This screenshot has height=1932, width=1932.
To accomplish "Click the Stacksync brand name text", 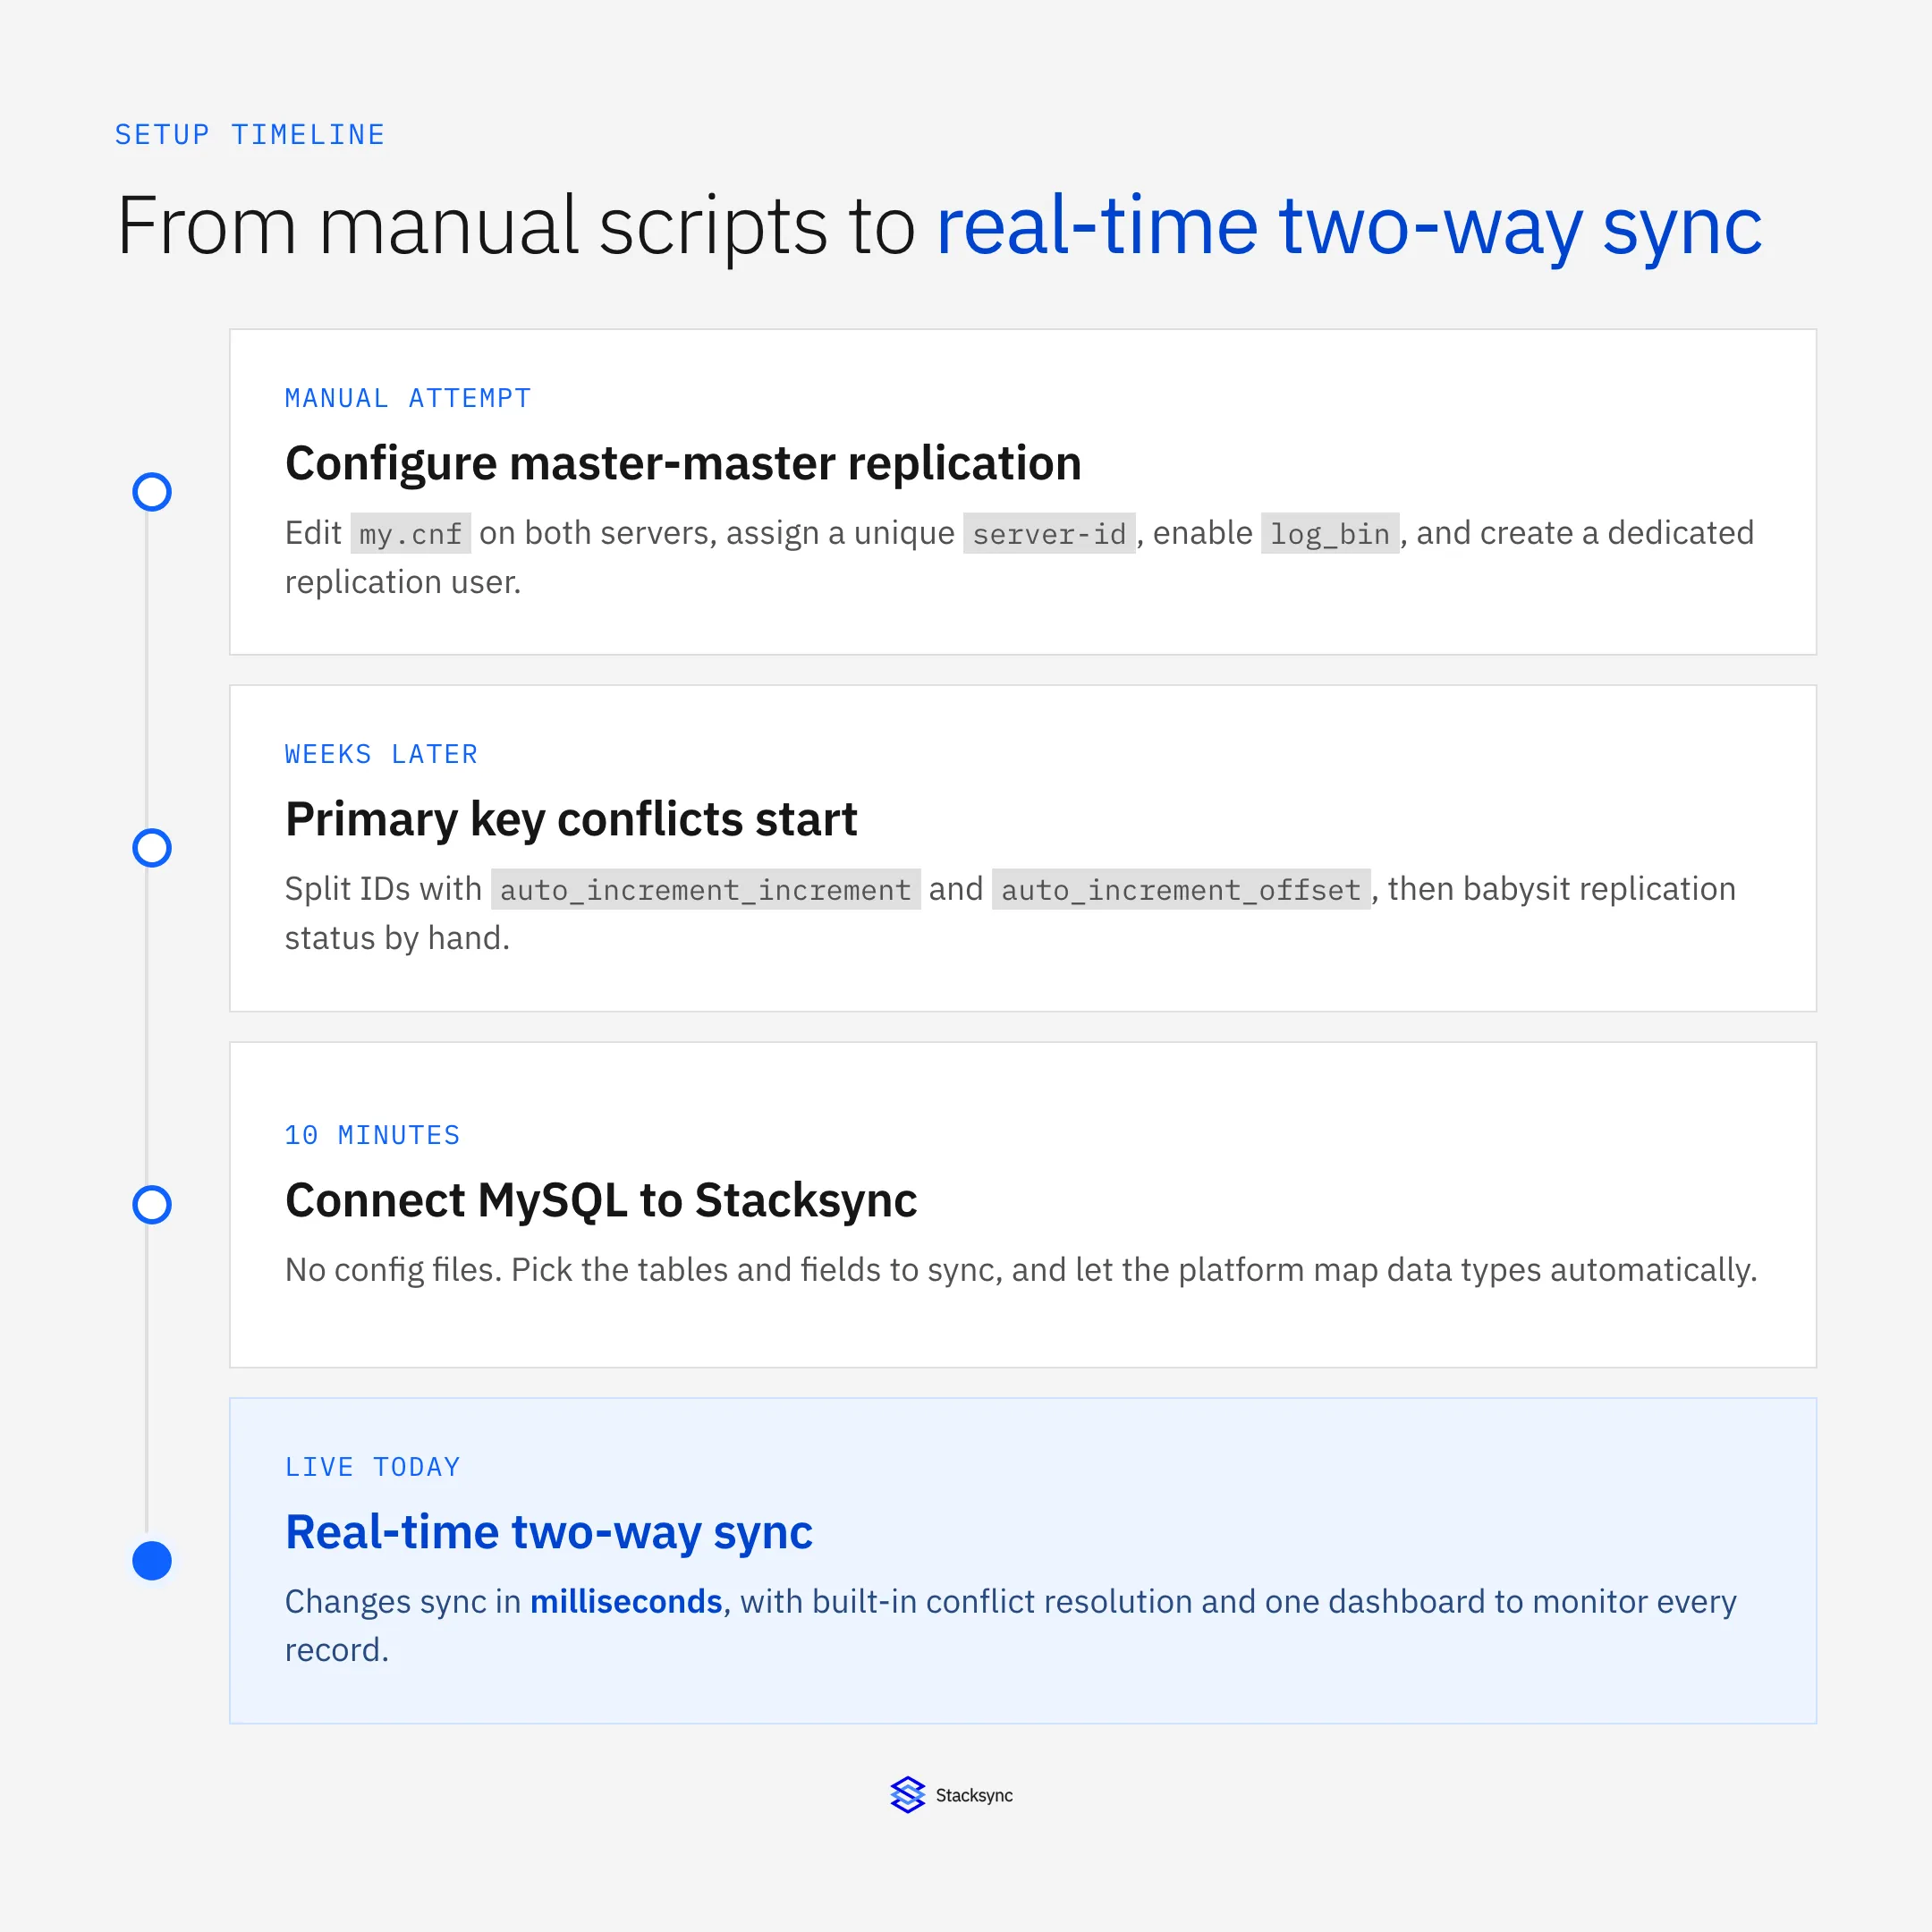I will (x=974, y=1795).
